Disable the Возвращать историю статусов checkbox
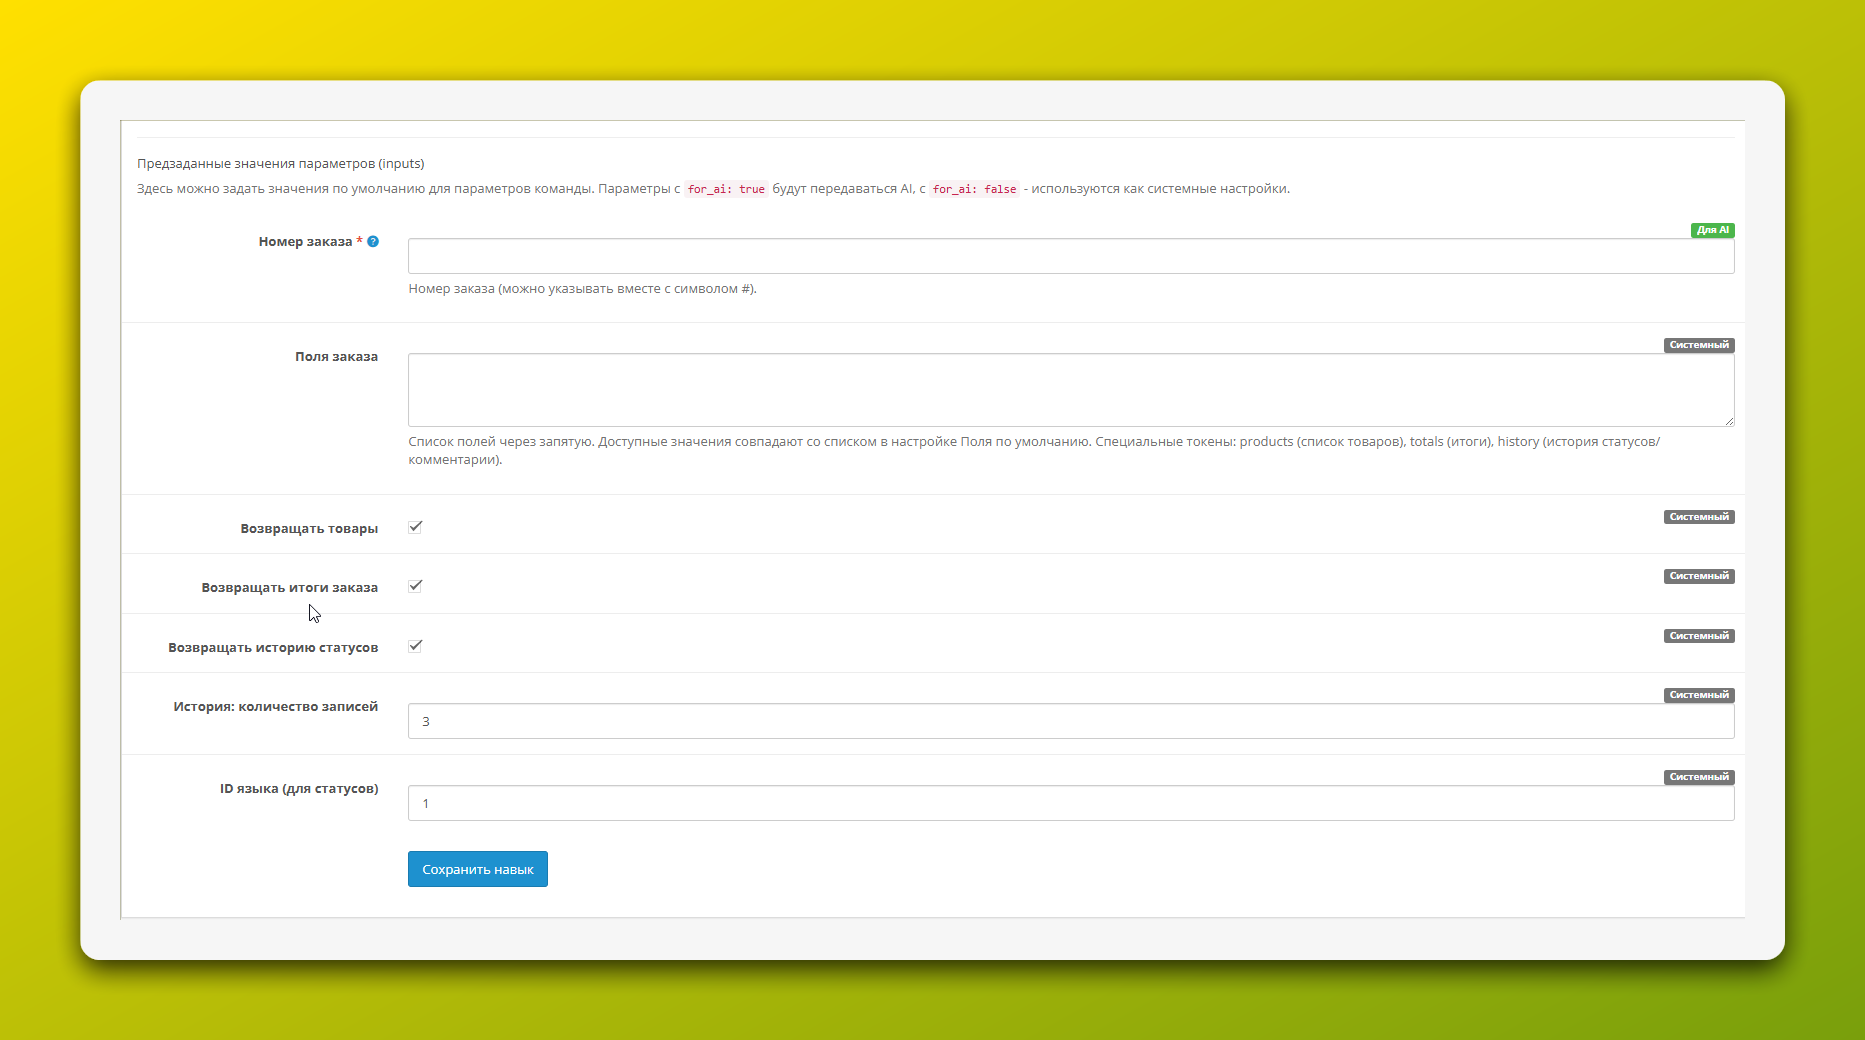 point(415,646)
